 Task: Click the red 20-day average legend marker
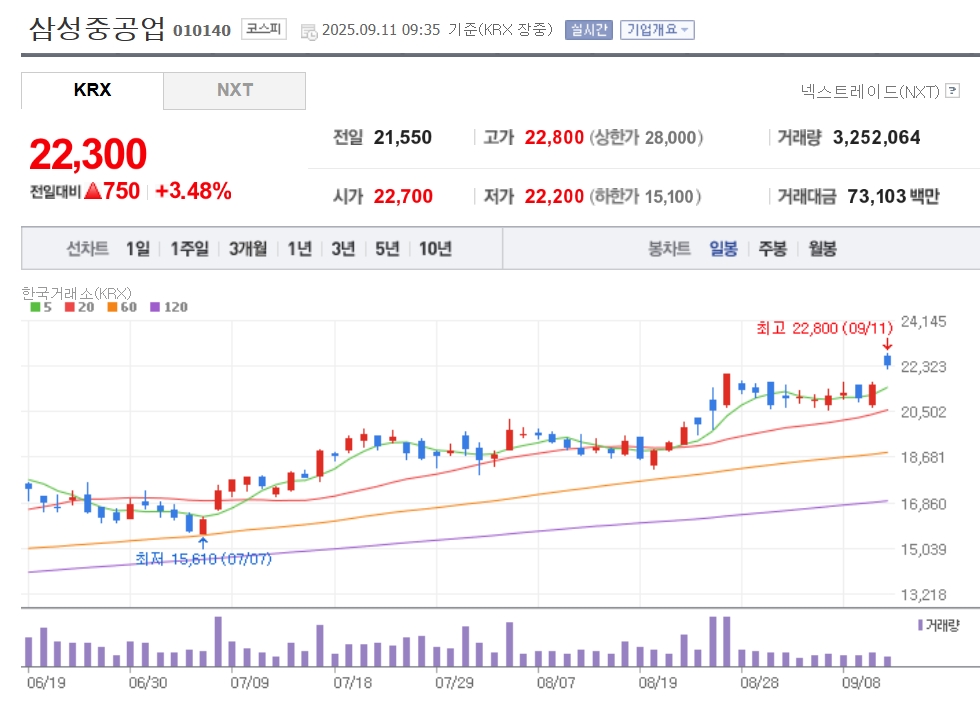[x=69, y=307]
